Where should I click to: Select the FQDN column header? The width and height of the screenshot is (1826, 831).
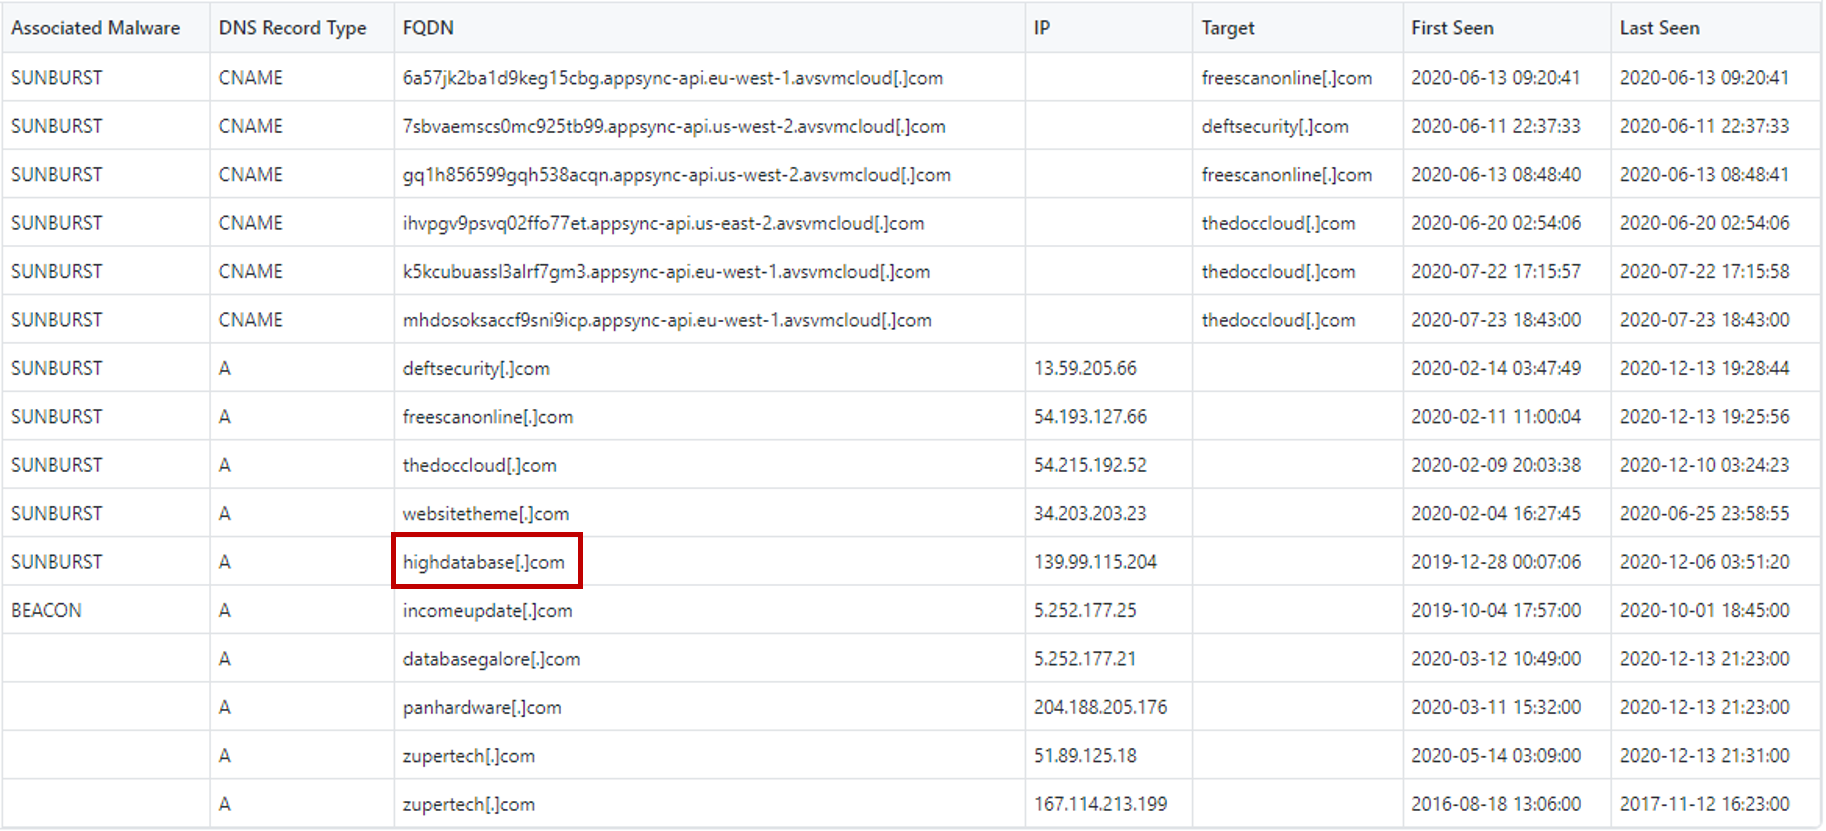tap(428, 28)
